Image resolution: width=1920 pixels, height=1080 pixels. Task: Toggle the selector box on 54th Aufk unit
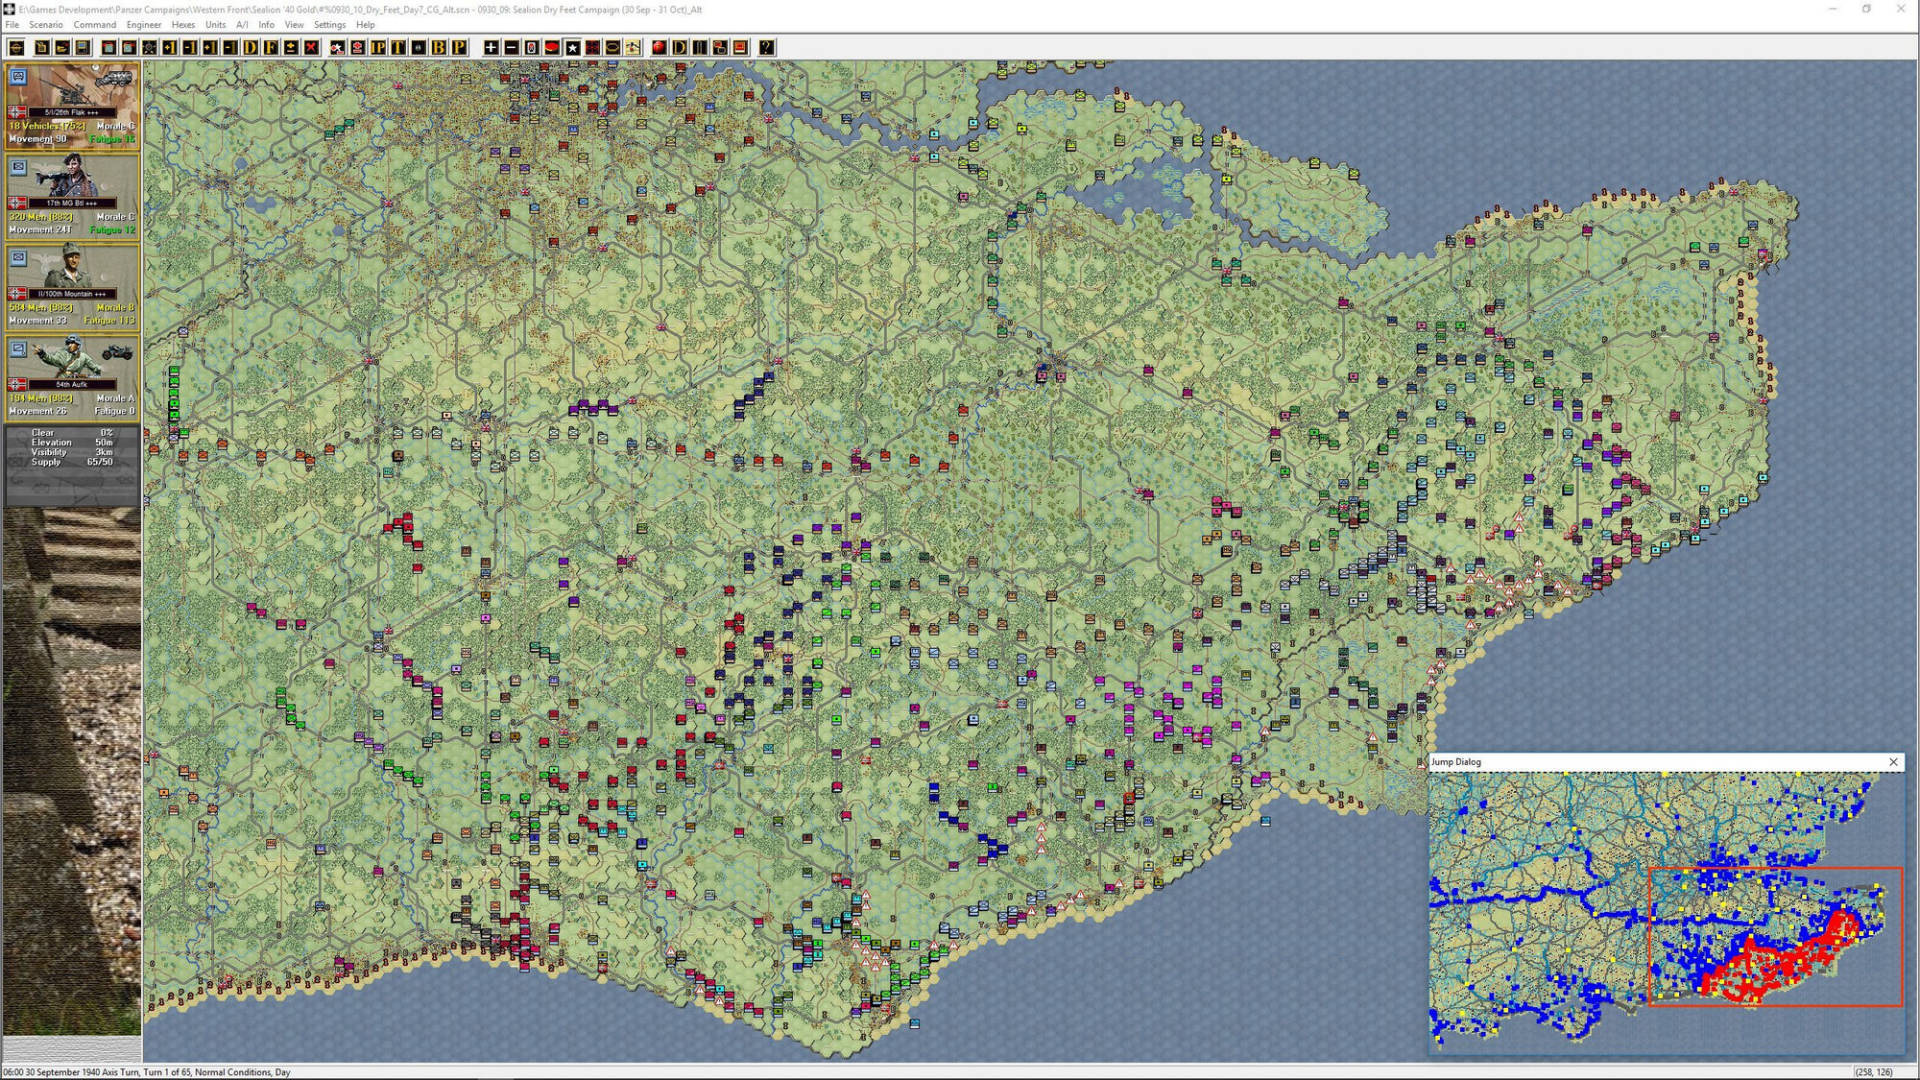point(17,350)
